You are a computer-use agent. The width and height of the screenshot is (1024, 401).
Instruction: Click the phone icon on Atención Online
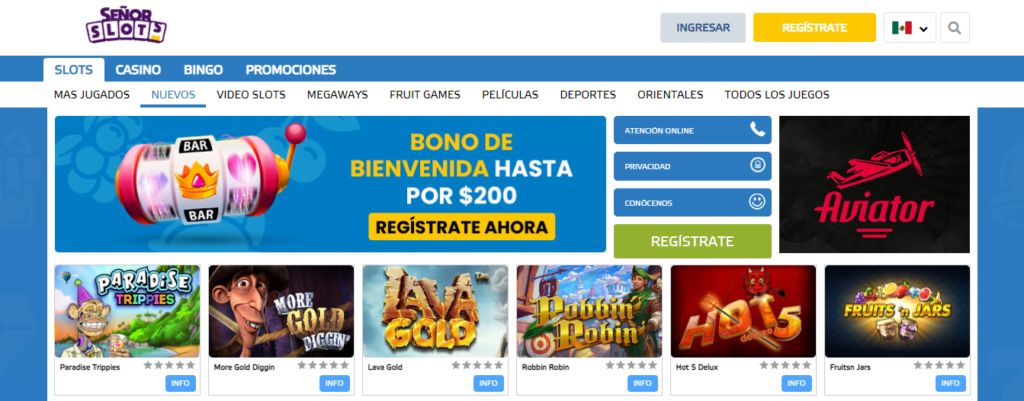click(757, 130)
